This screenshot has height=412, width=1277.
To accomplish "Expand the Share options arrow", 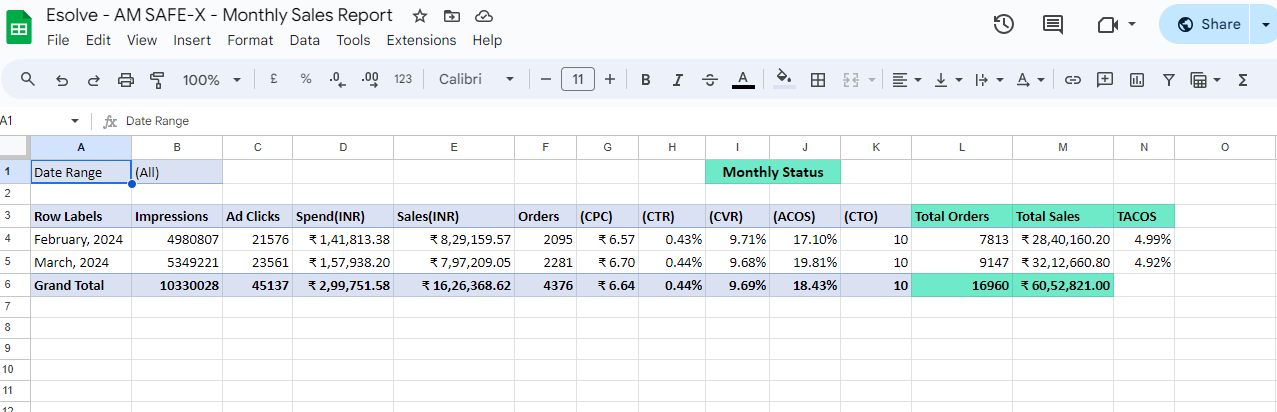I will [1264, 24].
